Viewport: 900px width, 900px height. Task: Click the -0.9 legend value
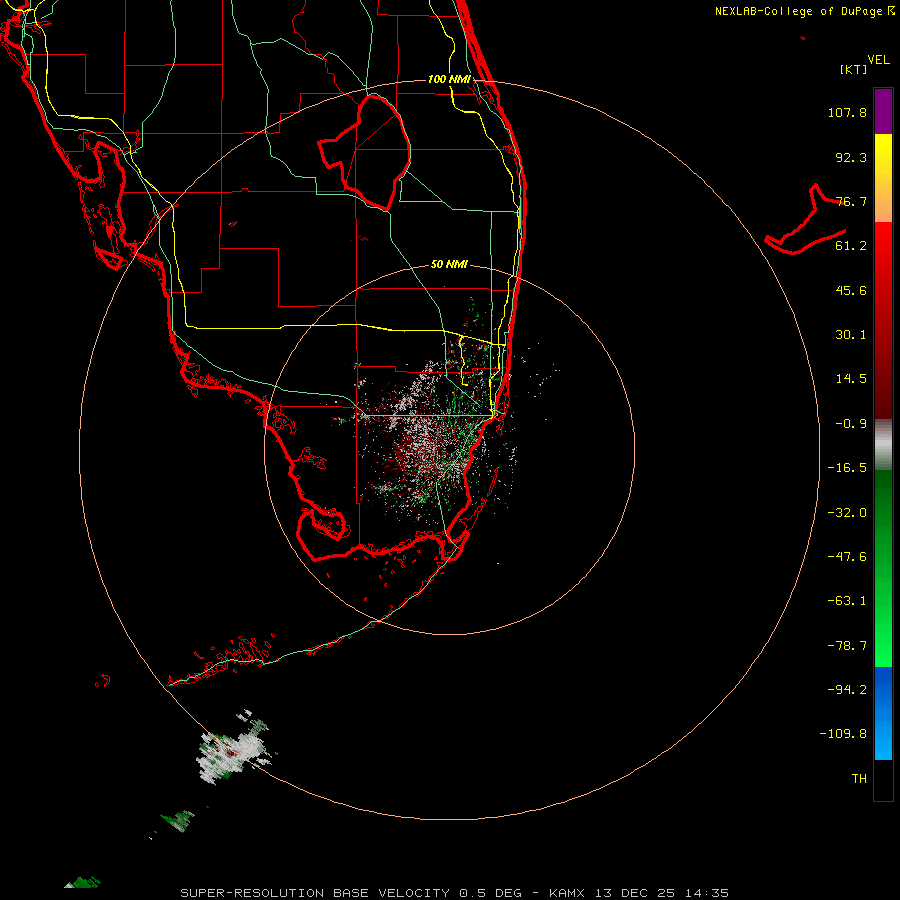click(x=851, y=424)
